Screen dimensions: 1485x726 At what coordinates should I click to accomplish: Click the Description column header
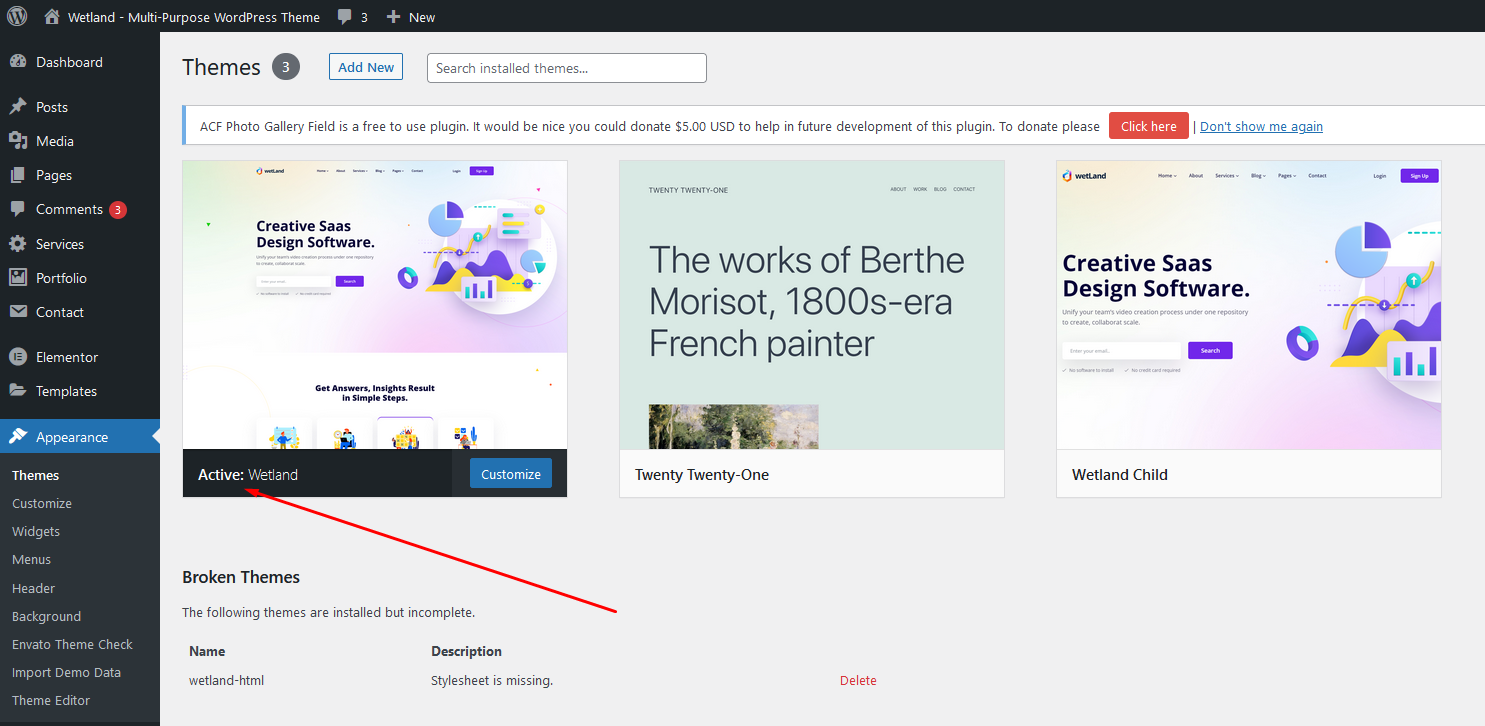[x=467, y=651]
